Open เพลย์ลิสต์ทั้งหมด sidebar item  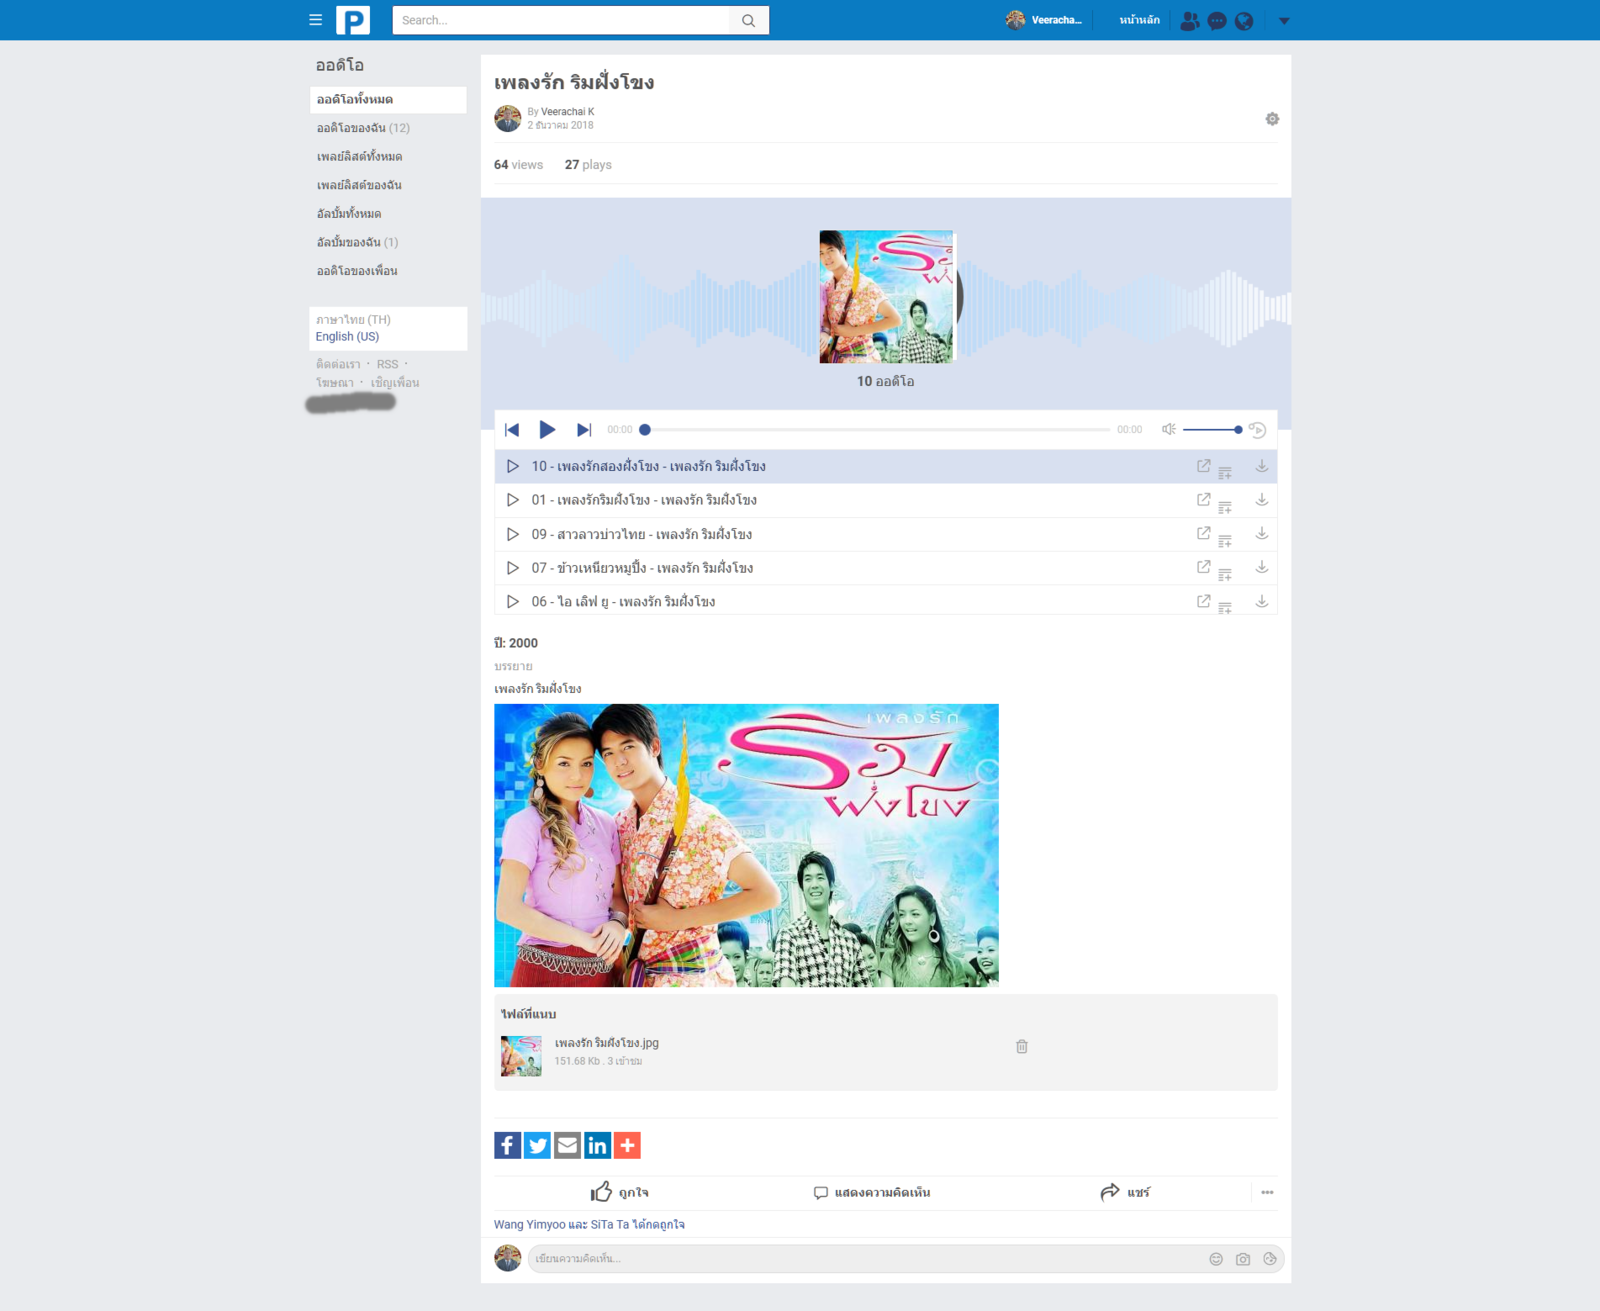(x=359, y=157)
